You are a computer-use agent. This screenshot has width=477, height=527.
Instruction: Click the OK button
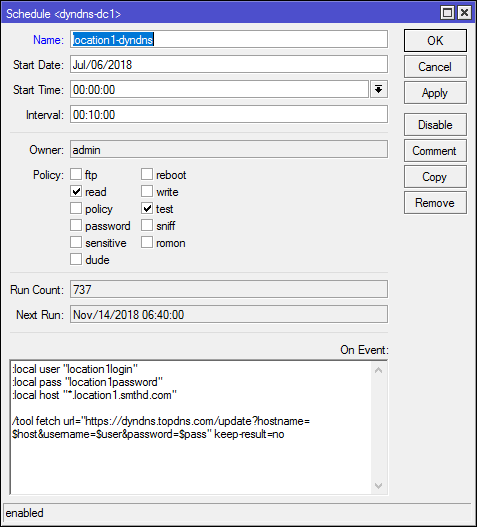click(x=435, y=40)
